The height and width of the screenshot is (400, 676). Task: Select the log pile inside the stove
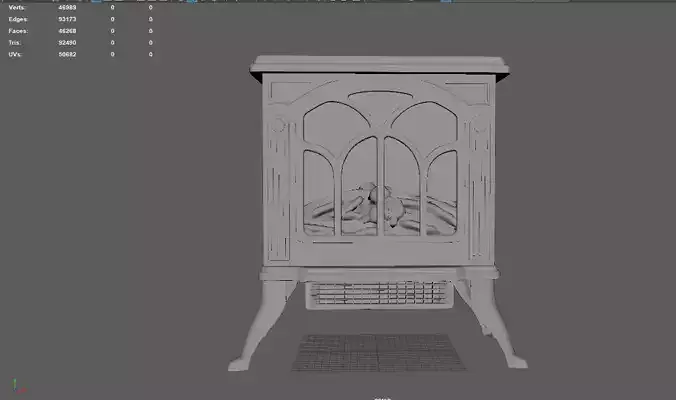[379, 209]
